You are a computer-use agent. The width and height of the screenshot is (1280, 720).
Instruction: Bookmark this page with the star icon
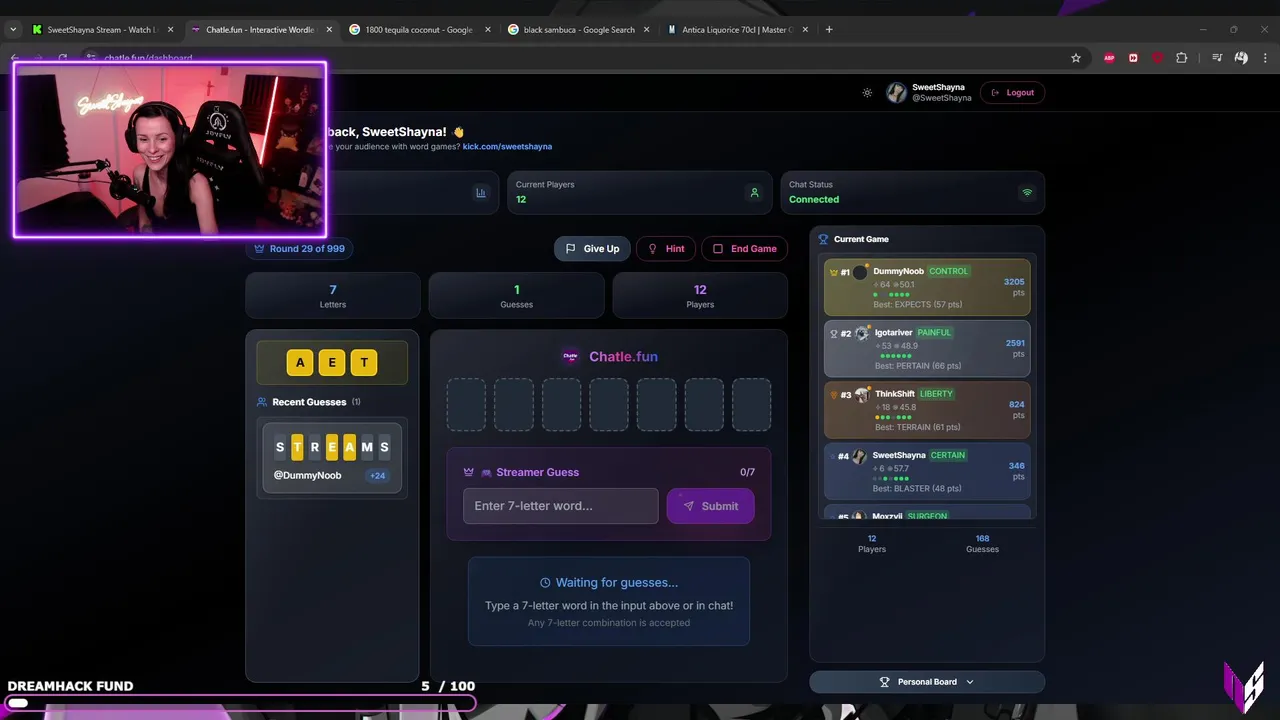click(x=1076, y=58)
